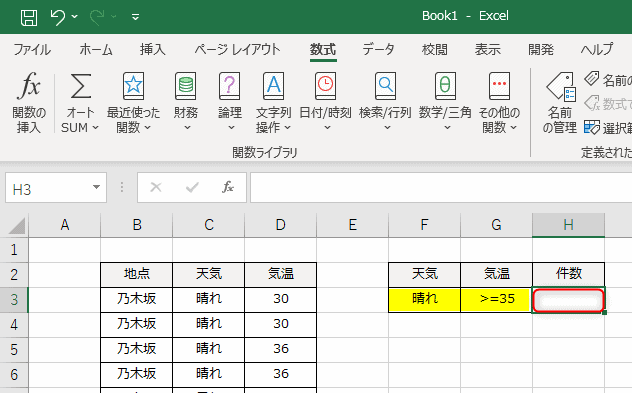This screenshot has height=393, width=632.
Task: Select column D header
Action: [281, 225]
